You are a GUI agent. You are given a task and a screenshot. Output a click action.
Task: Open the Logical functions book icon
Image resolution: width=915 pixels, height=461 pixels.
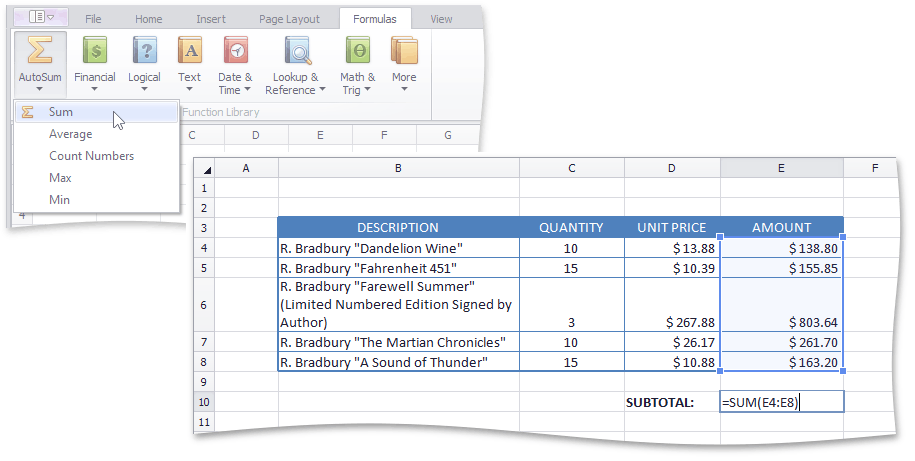(144, 50)
